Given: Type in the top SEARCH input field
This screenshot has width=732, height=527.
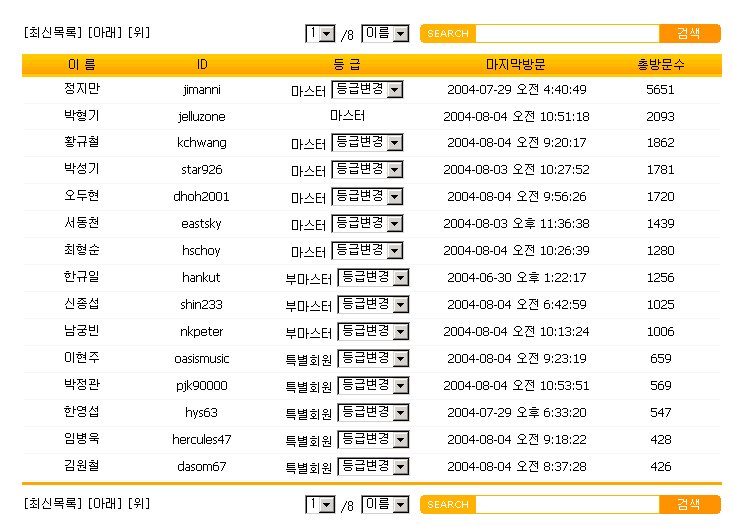Looking at the screenshot, I should (566, 33).
